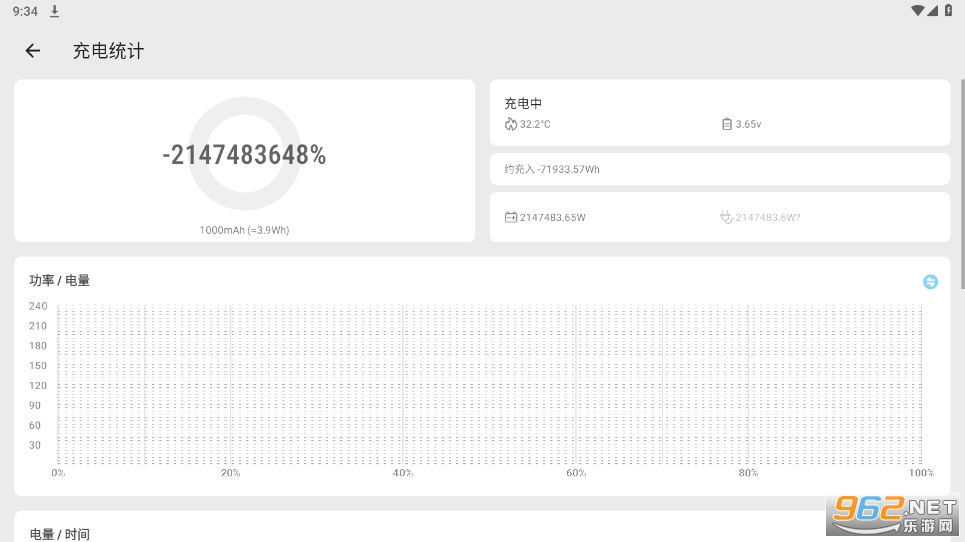Click the 3.65v voltage reading
The width and height of the screenshot is (965, 542).
[x=749, y=124]
